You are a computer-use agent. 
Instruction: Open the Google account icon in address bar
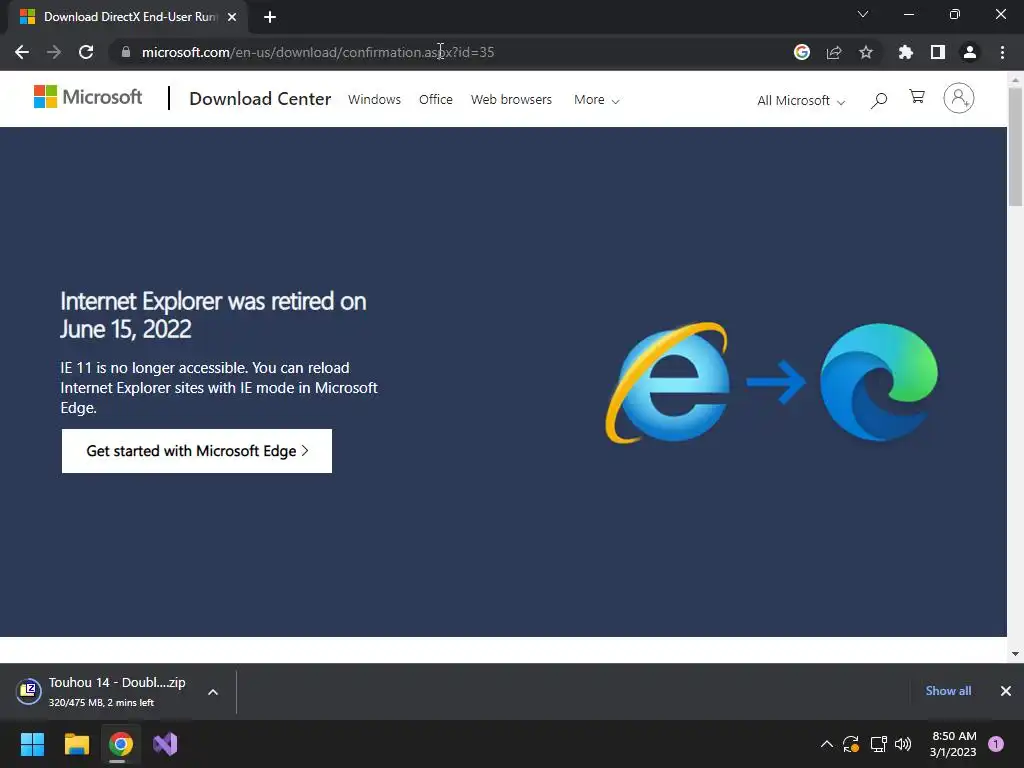(802, 52)
